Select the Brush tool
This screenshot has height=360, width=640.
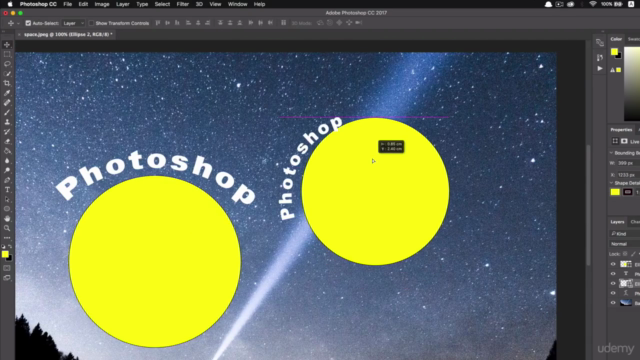pos(7,112)
